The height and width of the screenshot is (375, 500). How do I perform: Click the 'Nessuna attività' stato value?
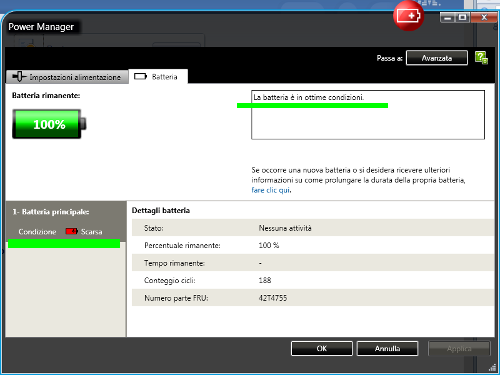coord(285,228)
